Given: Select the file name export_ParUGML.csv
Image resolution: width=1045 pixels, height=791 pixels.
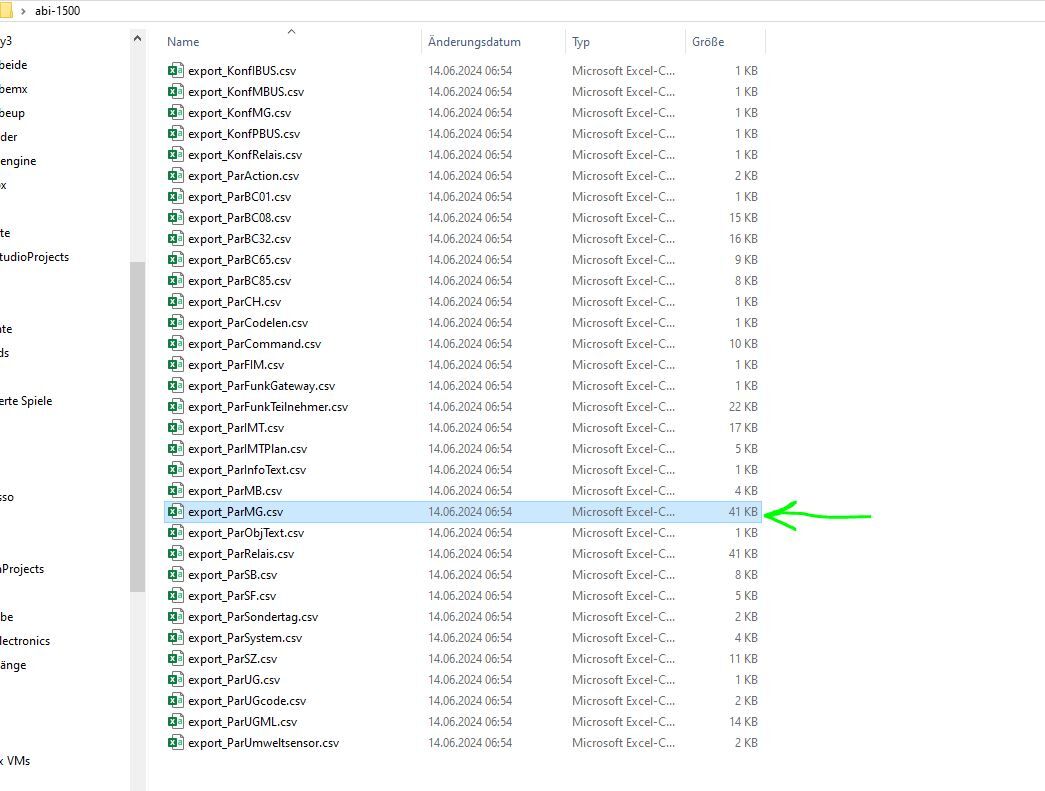Looking at the screenshot, I should tap(243, 721).
